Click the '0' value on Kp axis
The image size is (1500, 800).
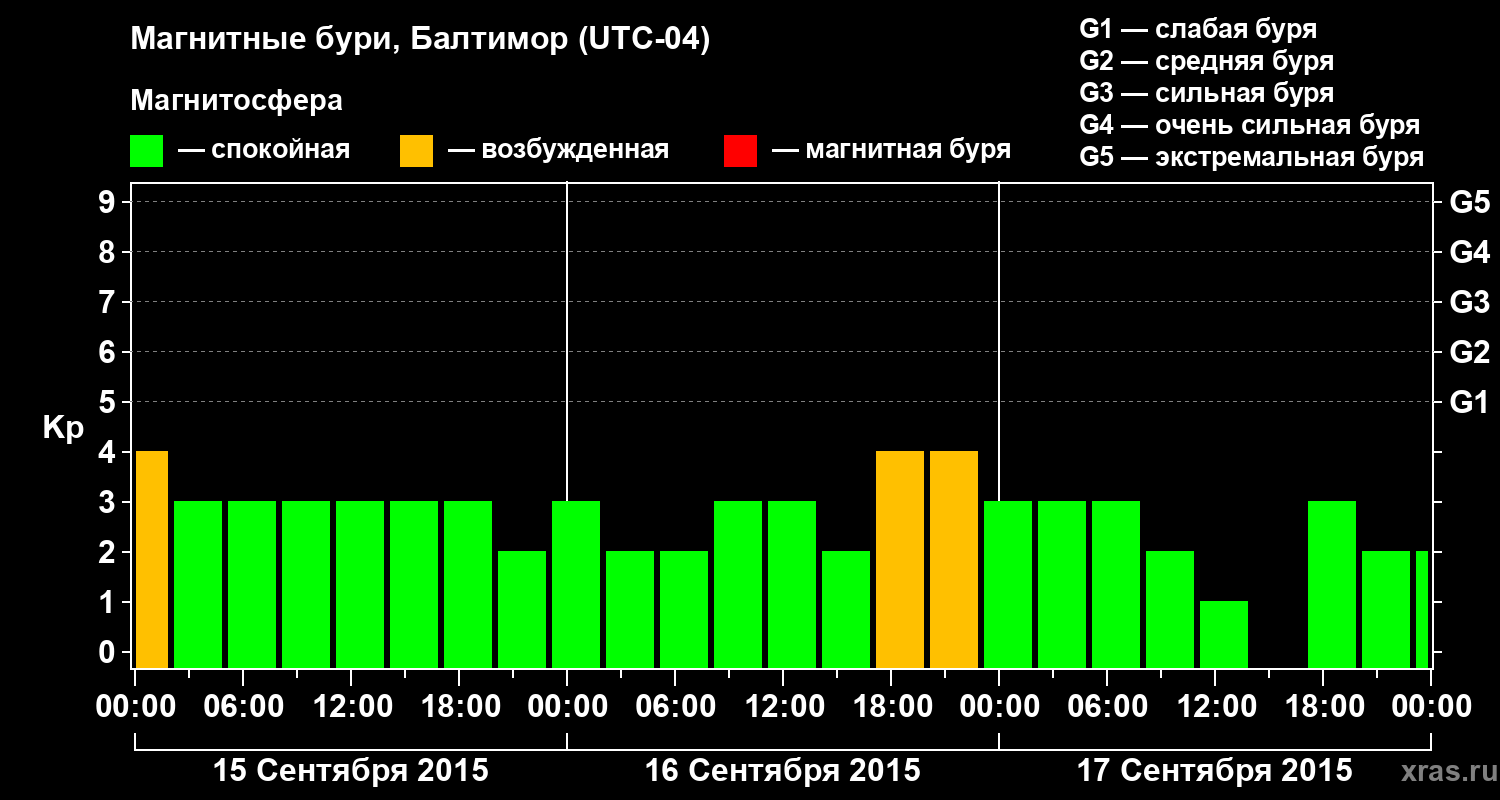109,652
